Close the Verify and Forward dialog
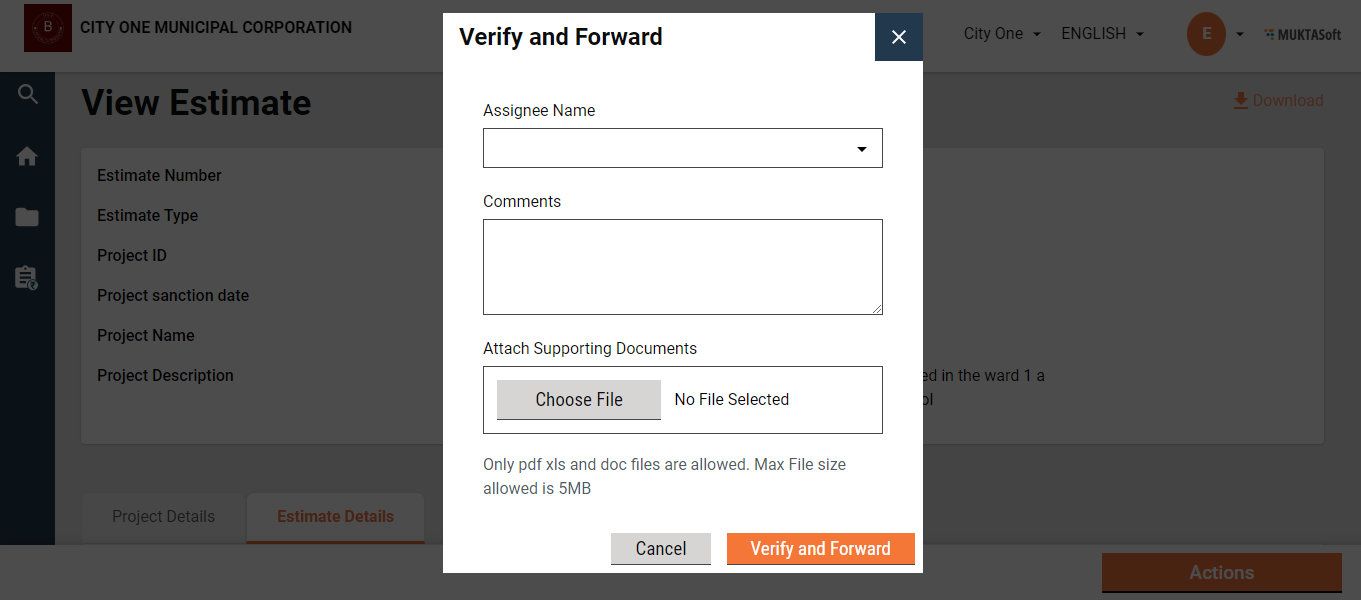Image resolution: width=1361 pixels, height=600 pixels. 898,37
